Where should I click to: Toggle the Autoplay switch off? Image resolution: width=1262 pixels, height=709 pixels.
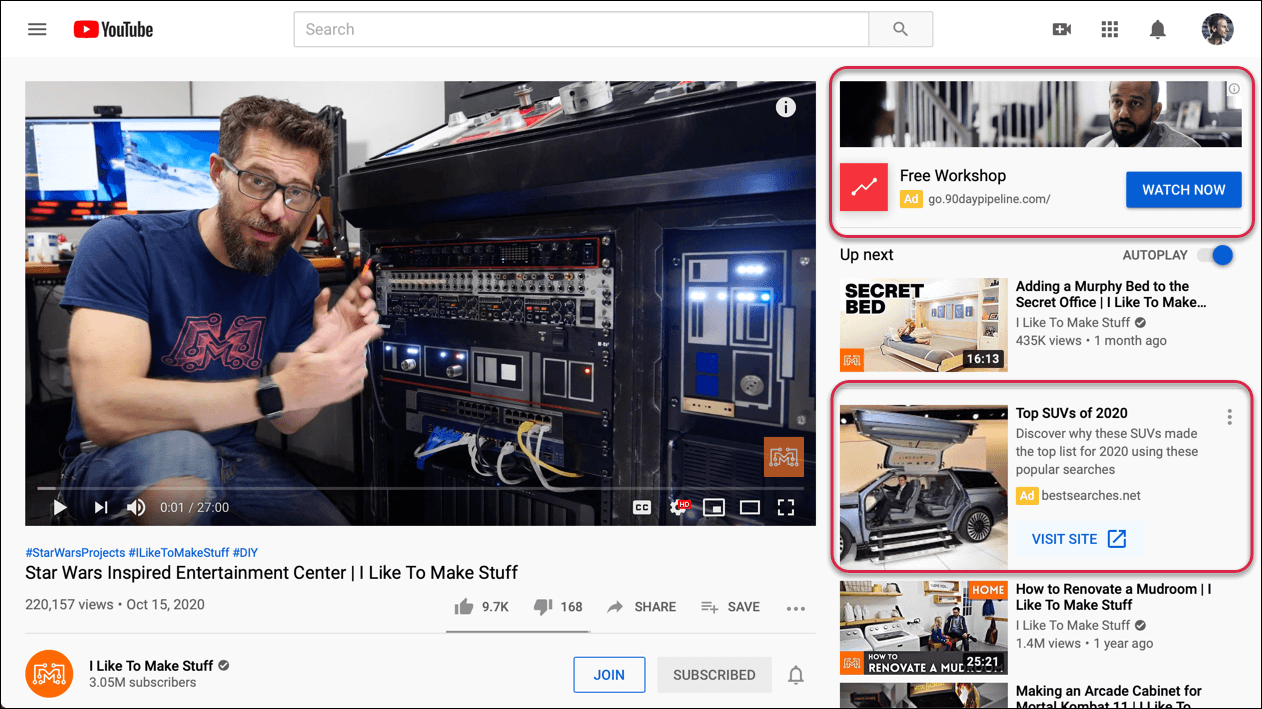[x=1215, y=255]
